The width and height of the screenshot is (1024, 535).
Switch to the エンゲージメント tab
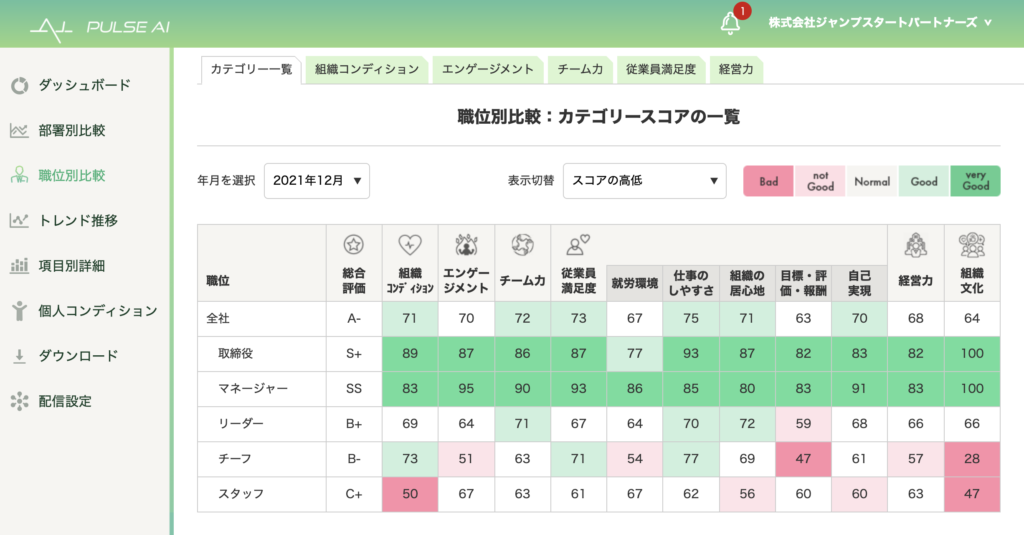[x=488, y=69]
